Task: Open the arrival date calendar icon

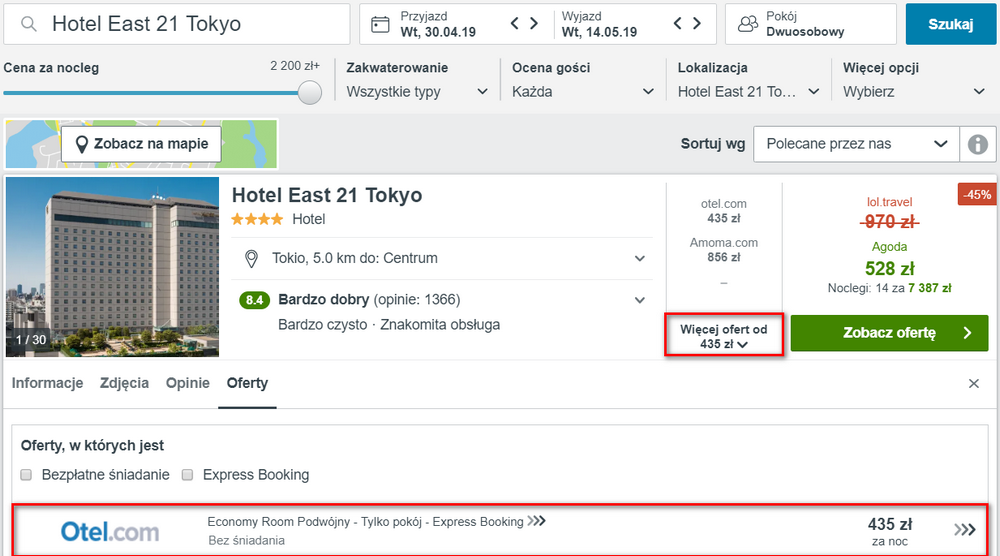Action: pos(380,24)
